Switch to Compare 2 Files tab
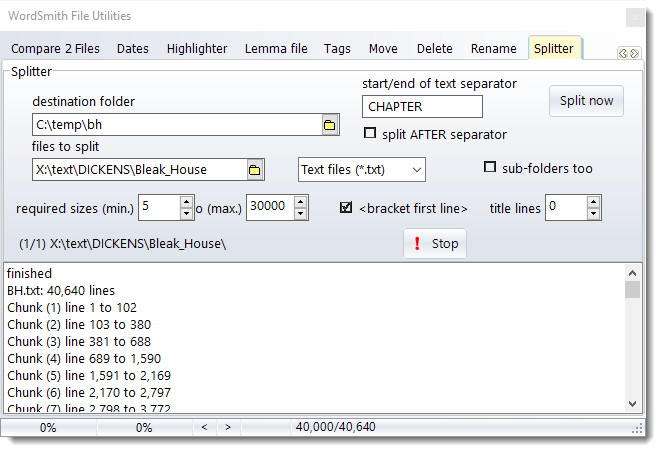This screenshot has height=452, width=661. [55, 49]
